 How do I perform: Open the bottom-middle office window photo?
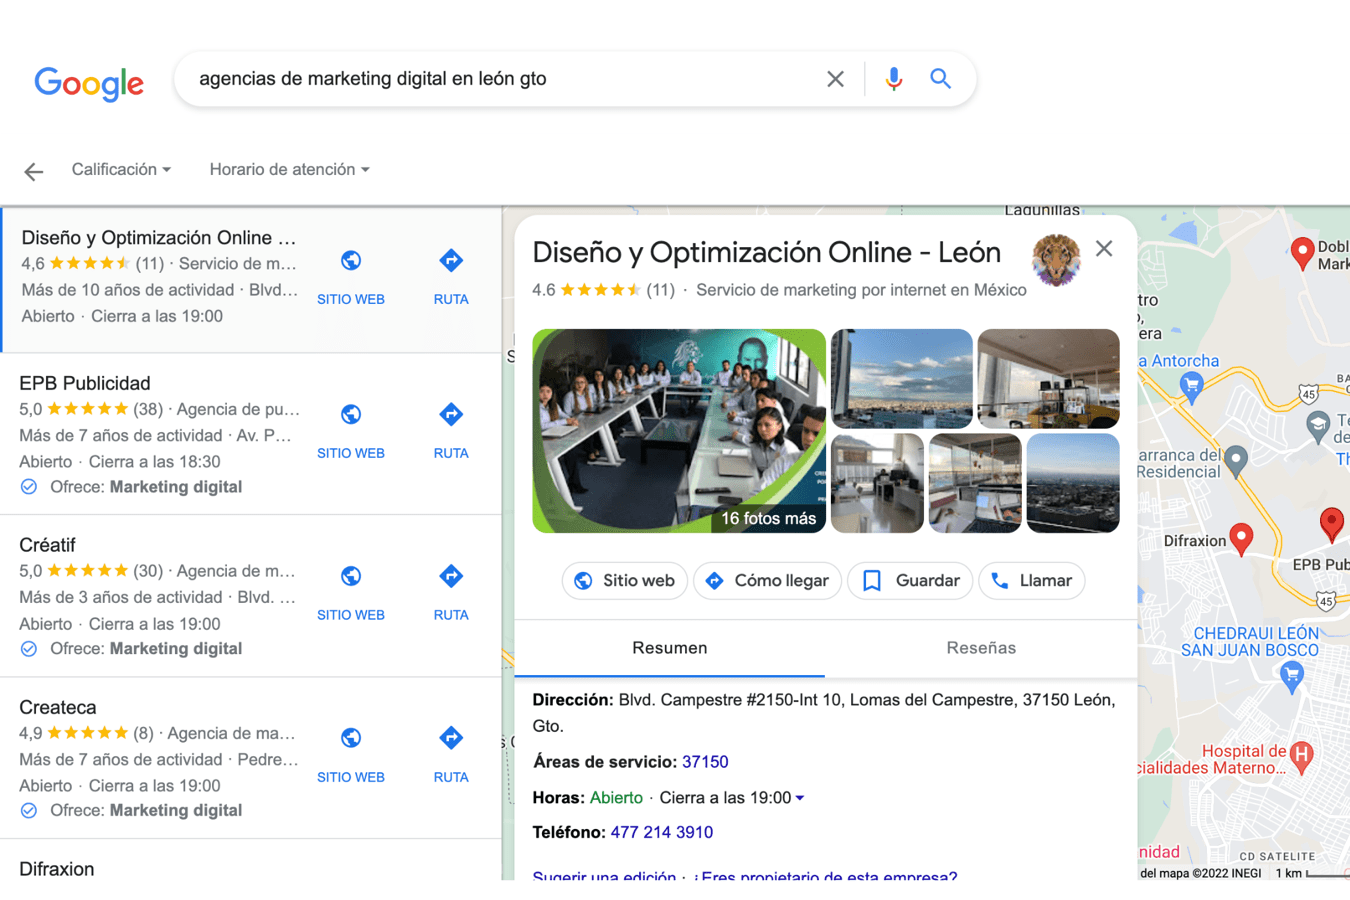975,483
